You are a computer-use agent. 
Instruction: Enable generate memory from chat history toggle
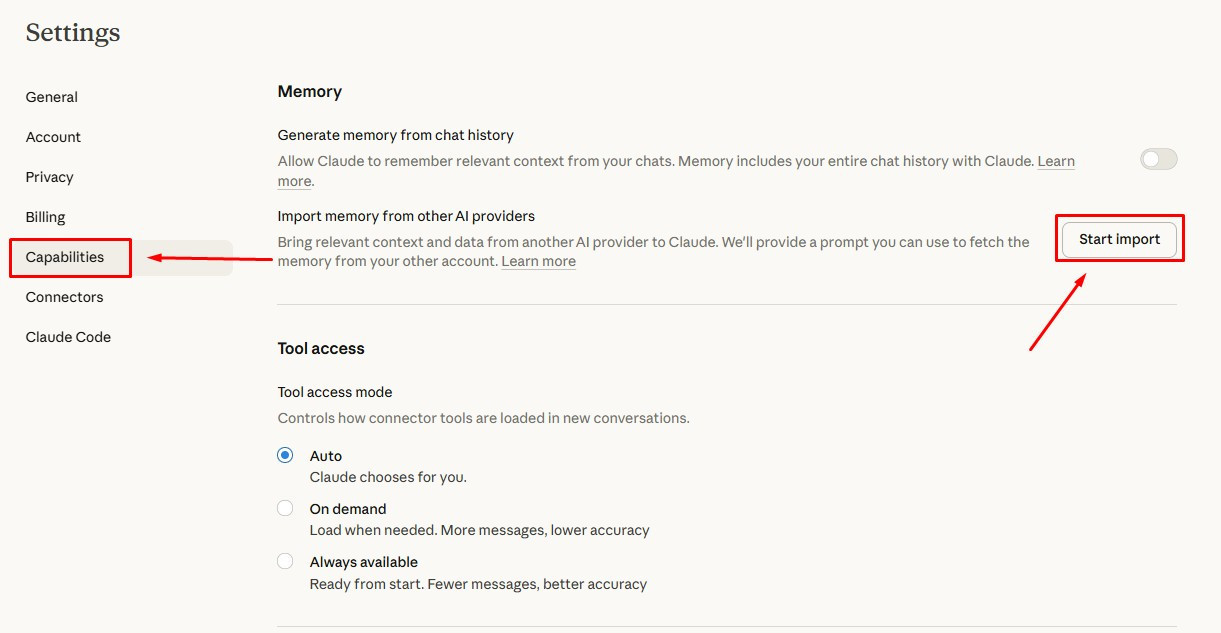point(1159,159)
